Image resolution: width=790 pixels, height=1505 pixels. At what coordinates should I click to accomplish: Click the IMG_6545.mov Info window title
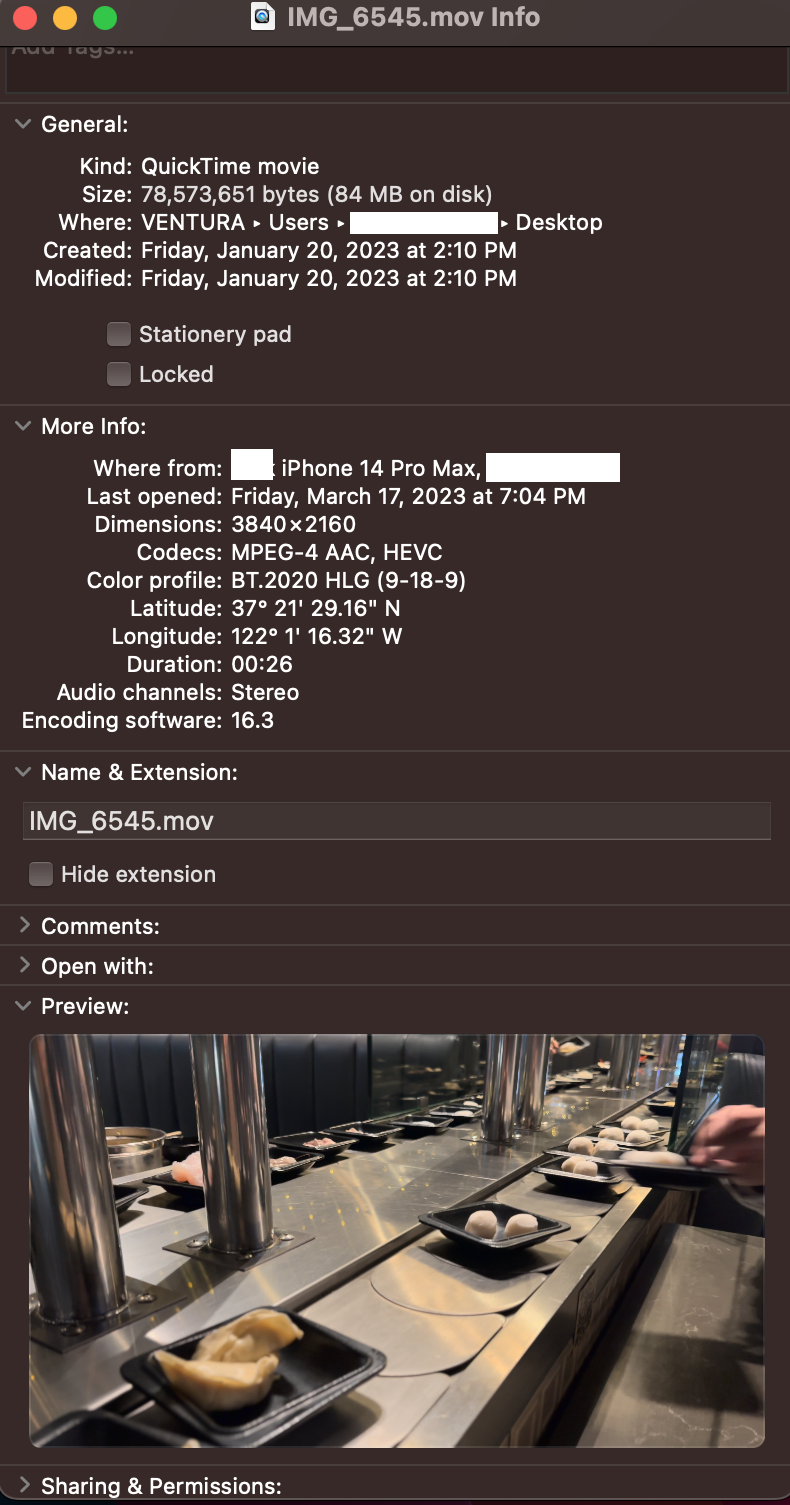tap(413, 17)
